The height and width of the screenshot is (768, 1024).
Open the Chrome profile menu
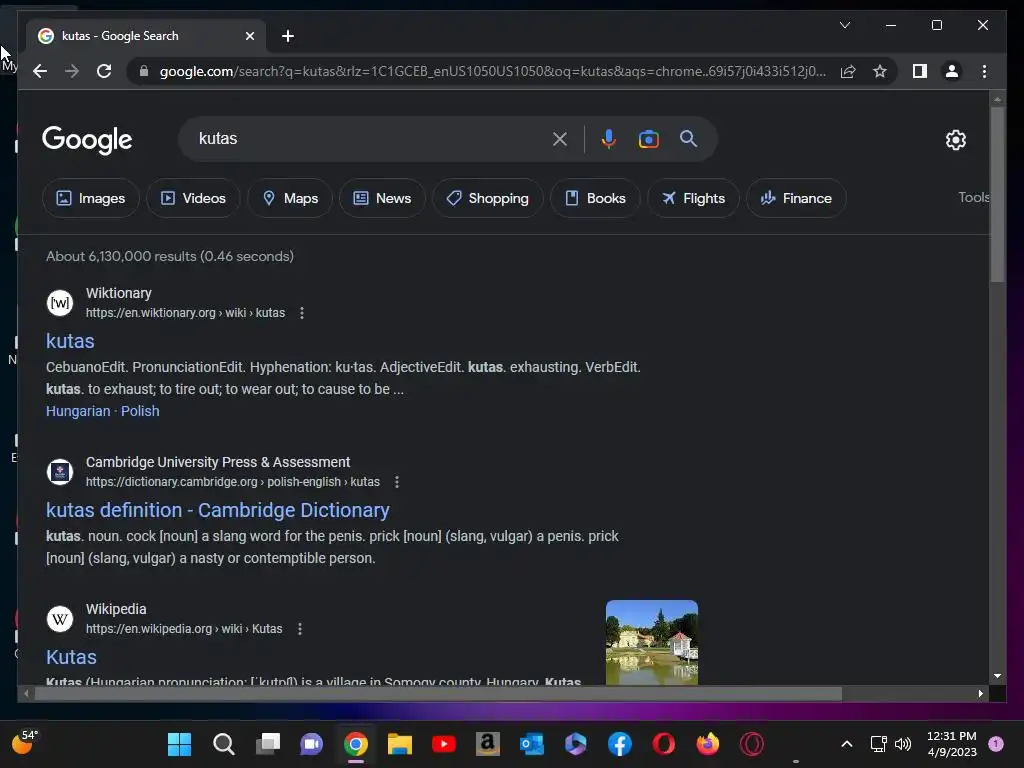[952, 71]
